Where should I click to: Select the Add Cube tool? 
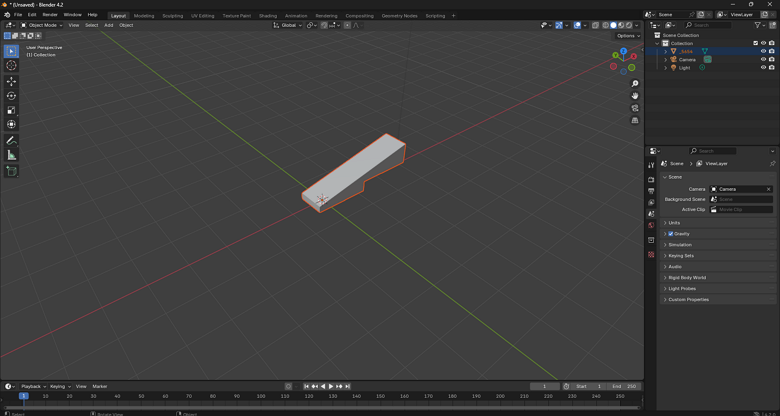point(11,172)
